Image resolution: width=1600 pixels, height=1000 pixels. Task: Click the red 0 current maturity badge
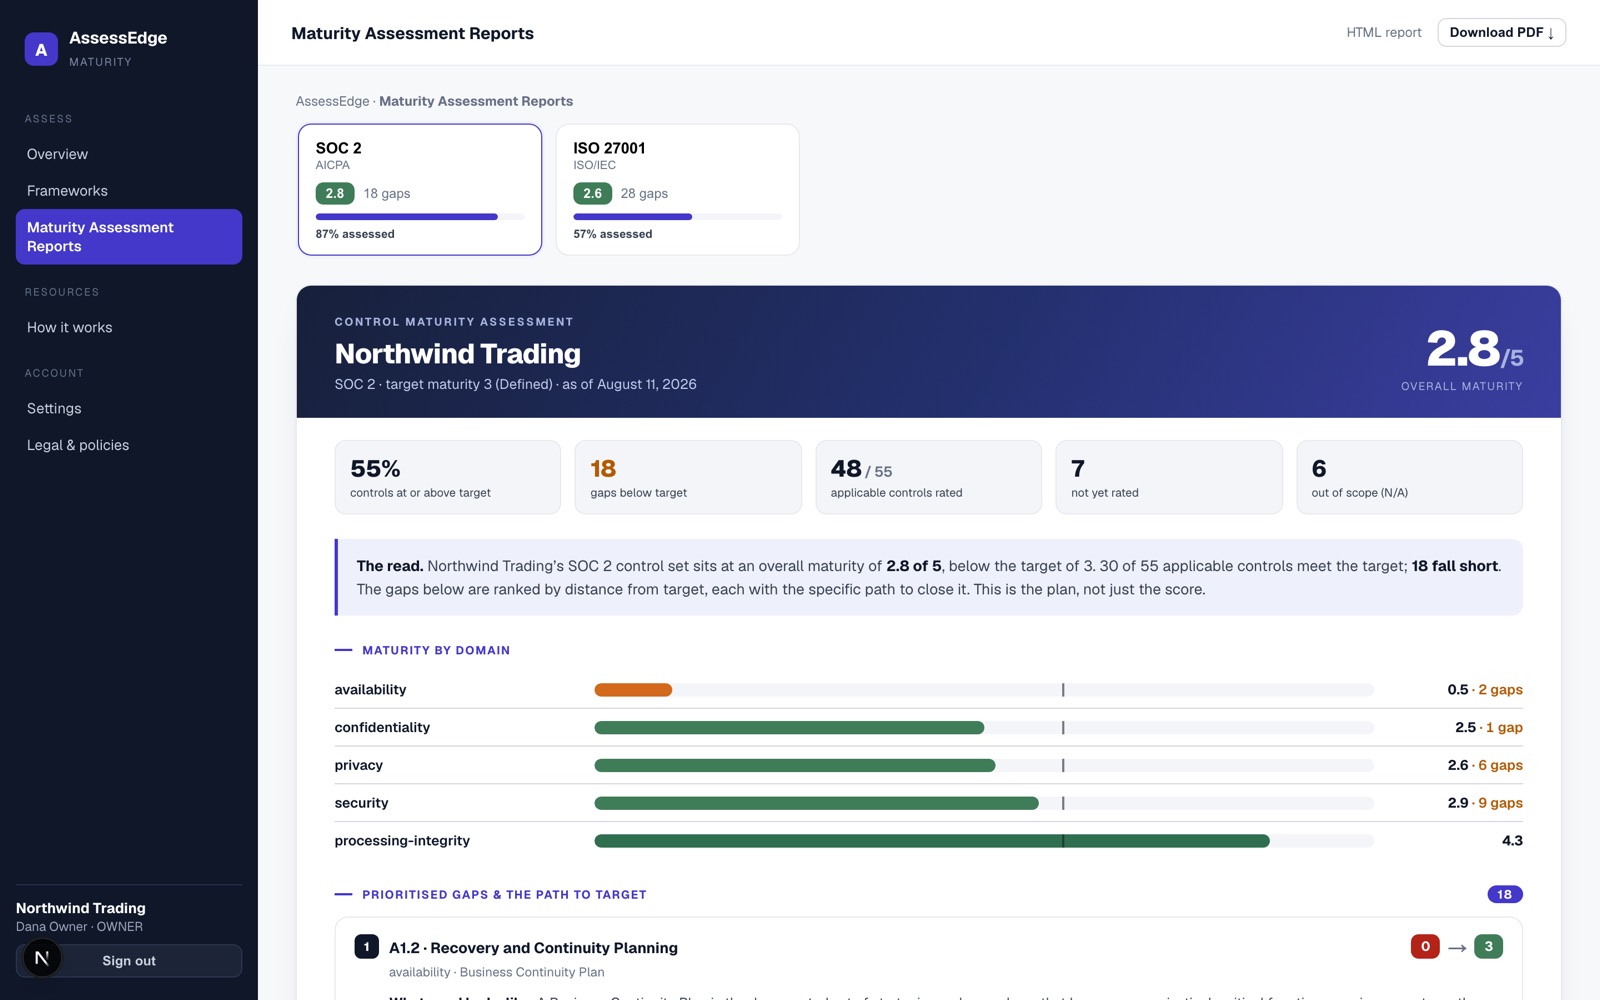tap(1425, 946)
